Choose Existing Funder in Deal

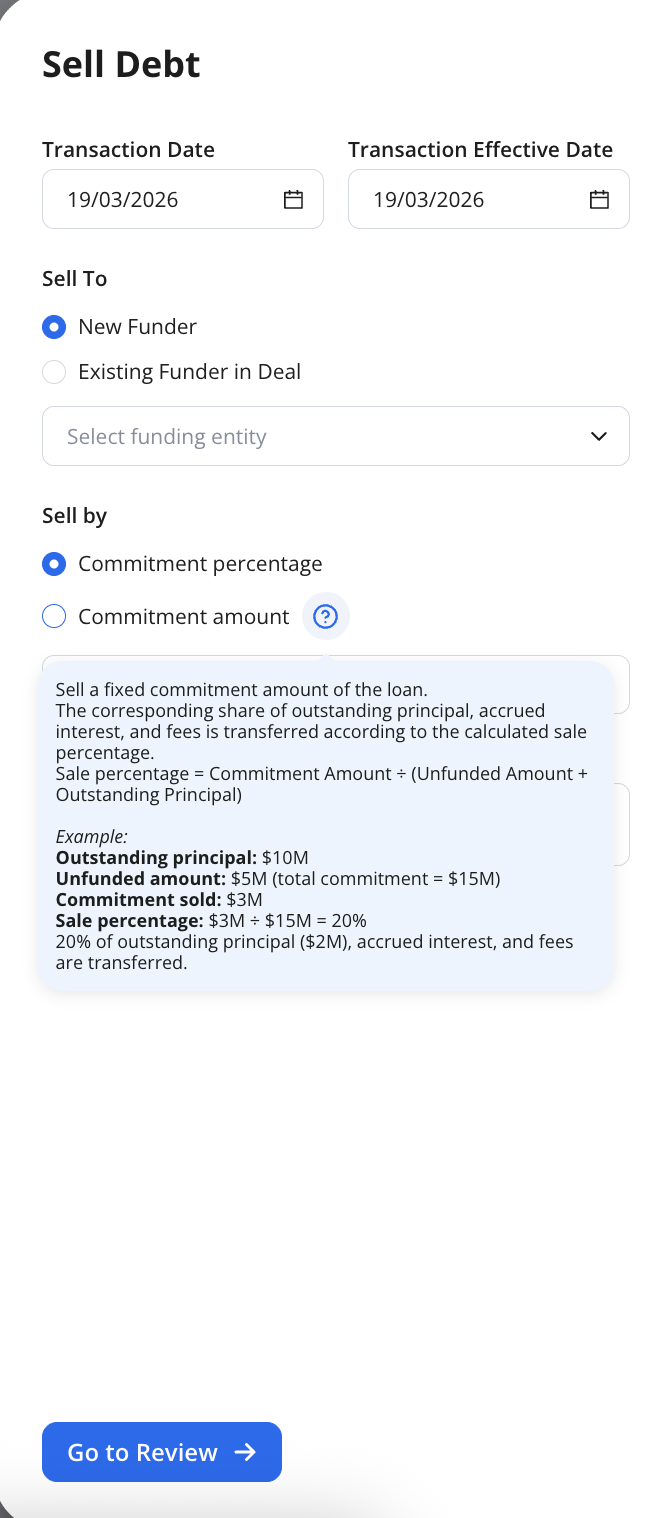pos(54,371)
